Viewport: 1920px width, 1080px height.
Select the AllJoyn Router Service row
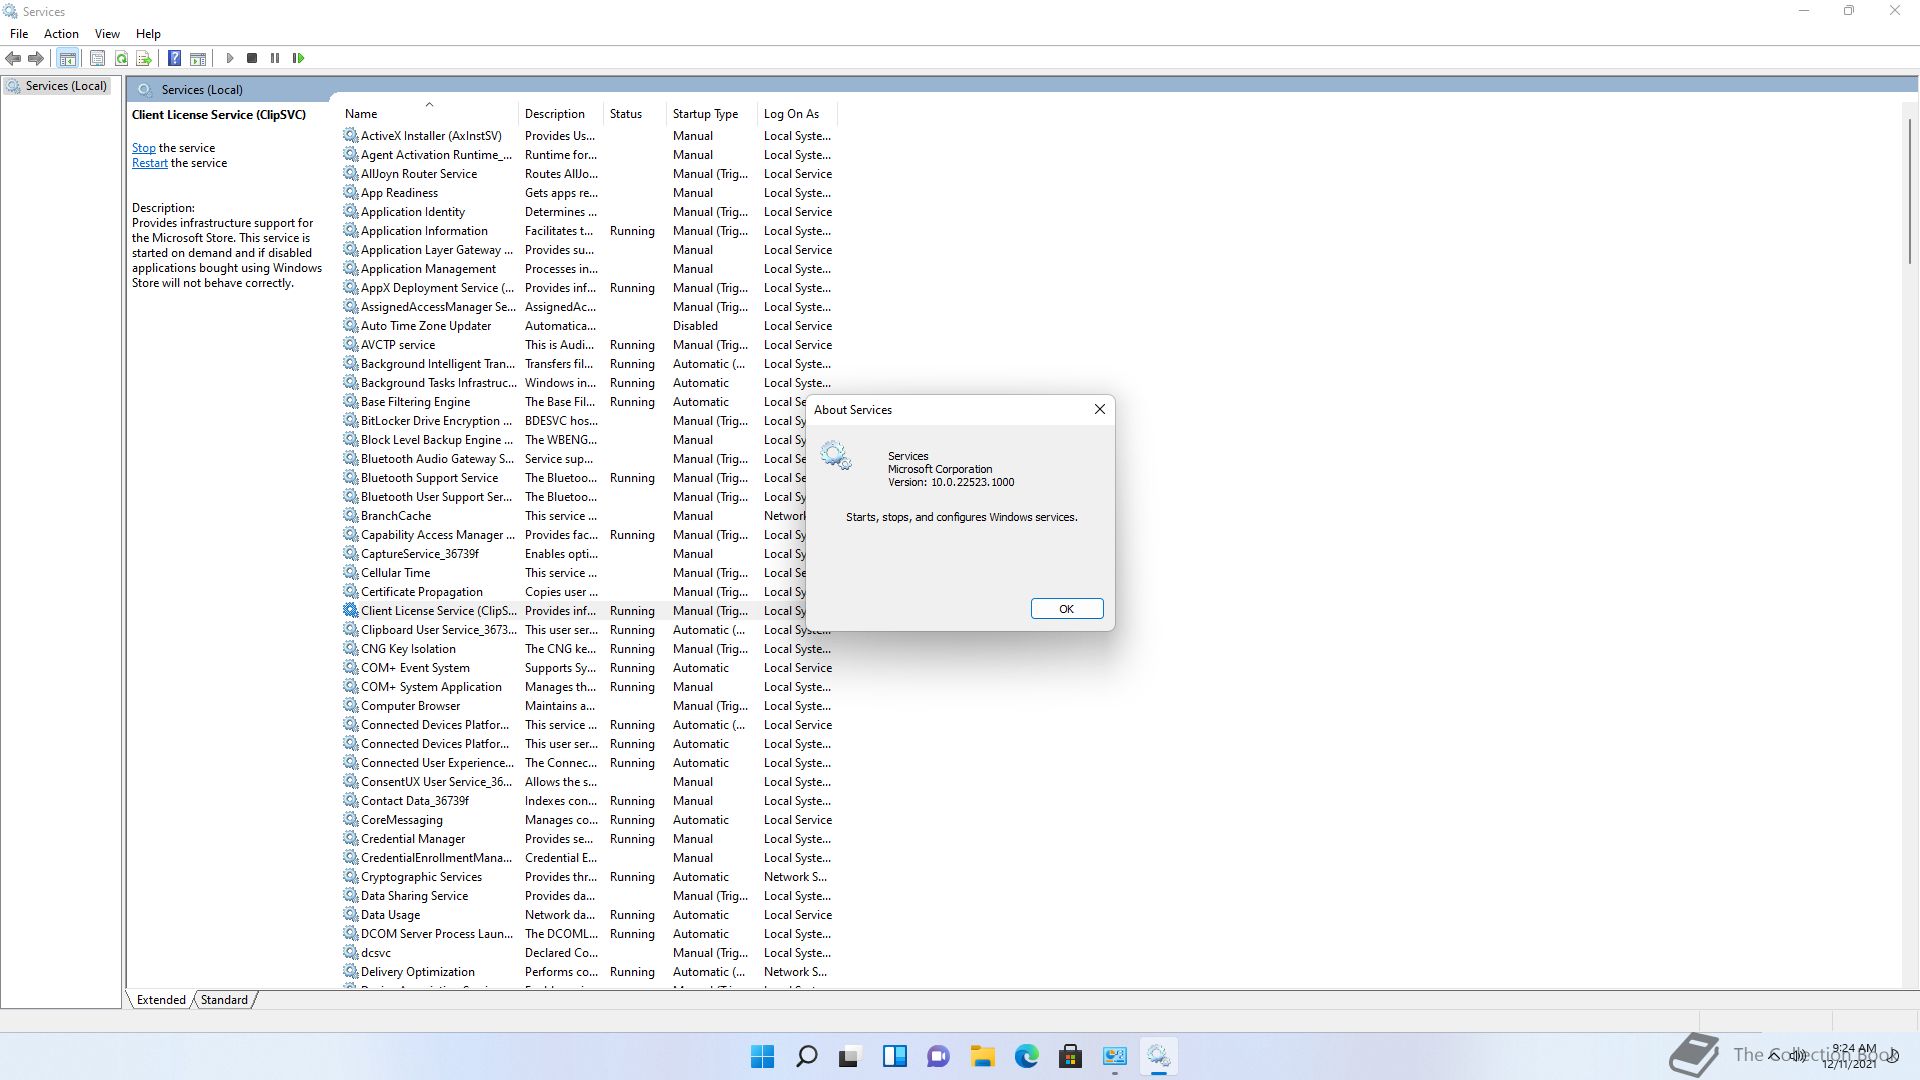pyautogui.click(x=588, y=174)
